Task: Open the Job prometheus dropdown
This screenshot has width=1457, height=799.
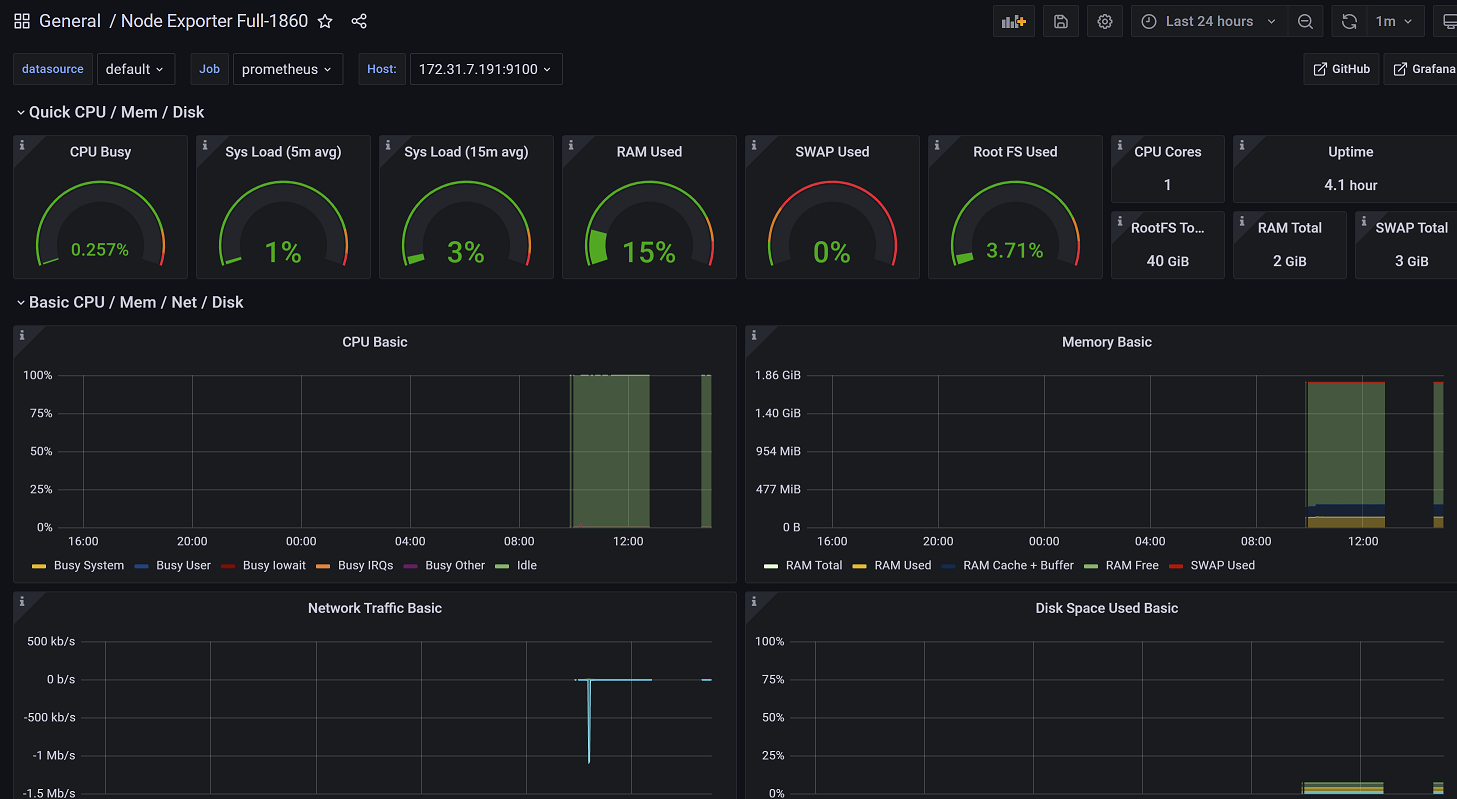Action: 287,69
